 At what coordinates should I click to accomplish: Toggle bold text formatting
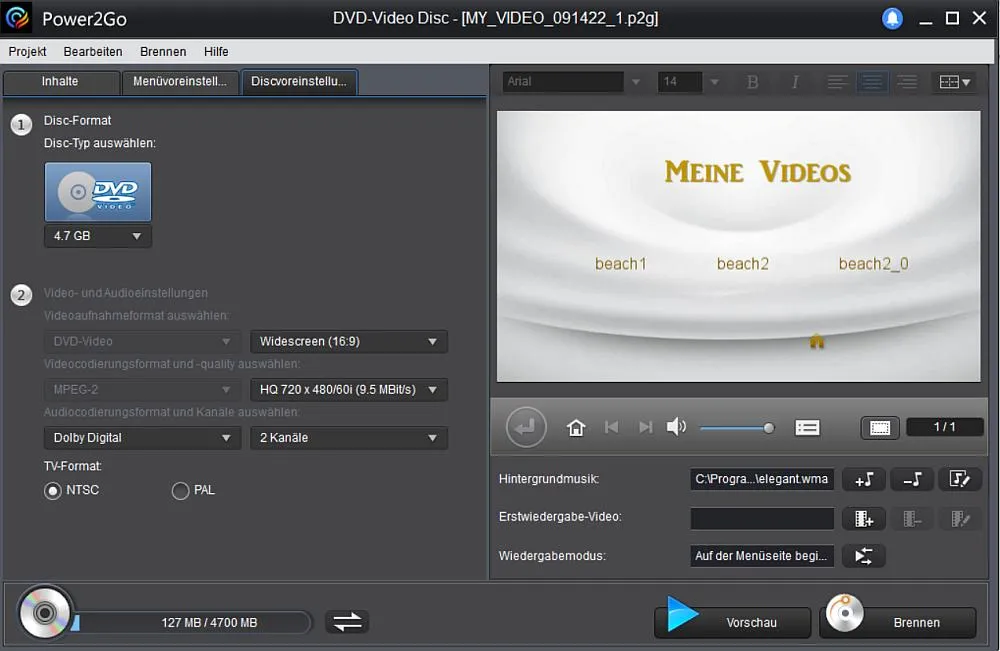click(752, 82)
